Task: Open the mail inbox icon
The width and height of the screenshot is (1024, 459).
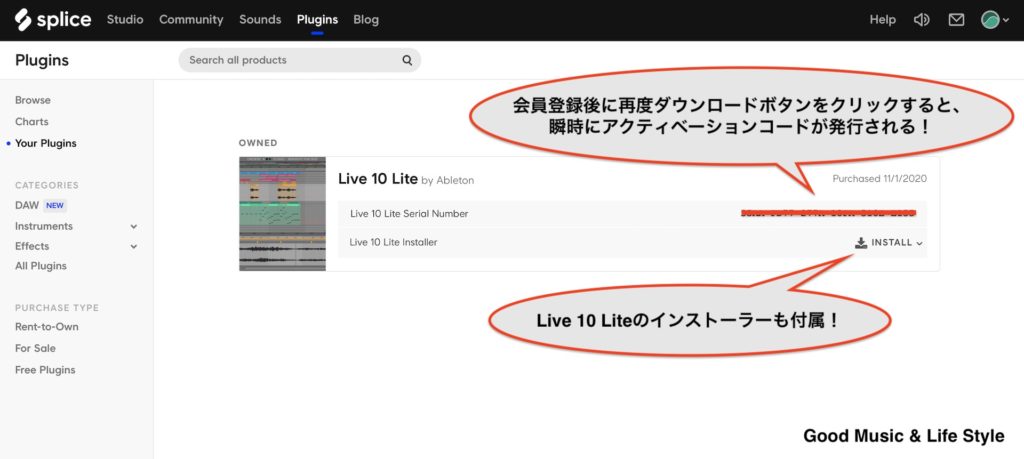Action: [x=956, y=20]
